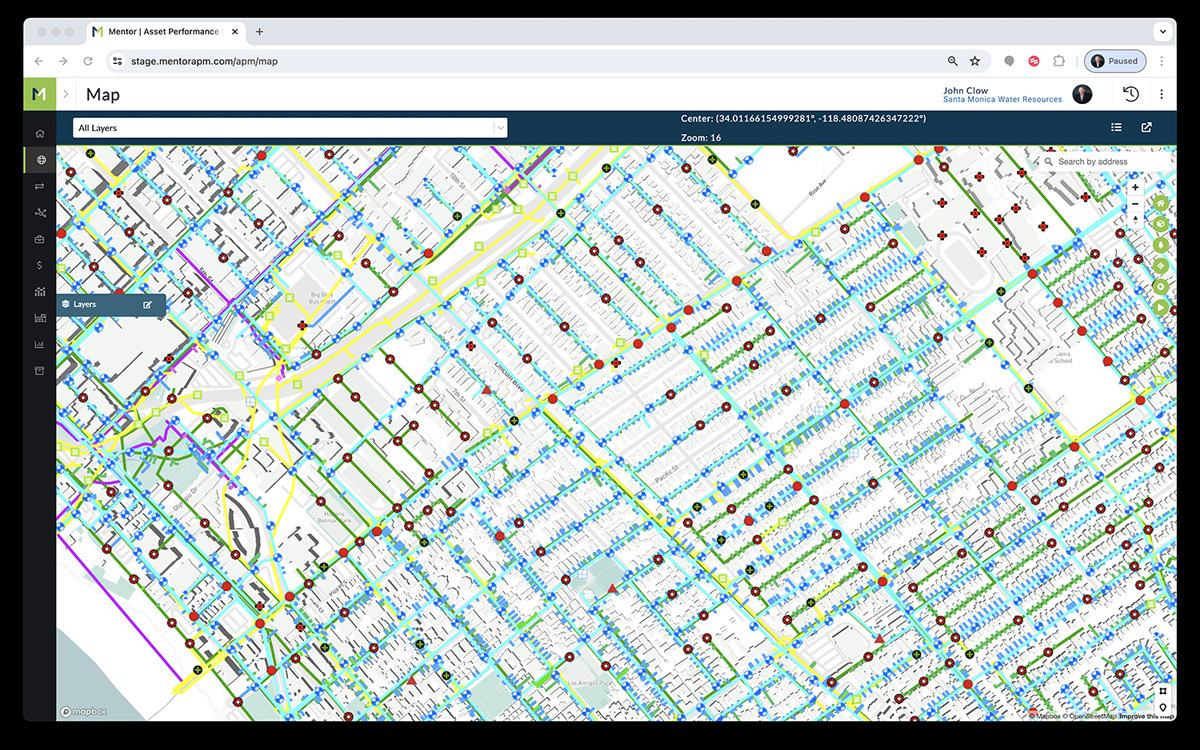Open the All Layers dropdown

coord(290,128)
